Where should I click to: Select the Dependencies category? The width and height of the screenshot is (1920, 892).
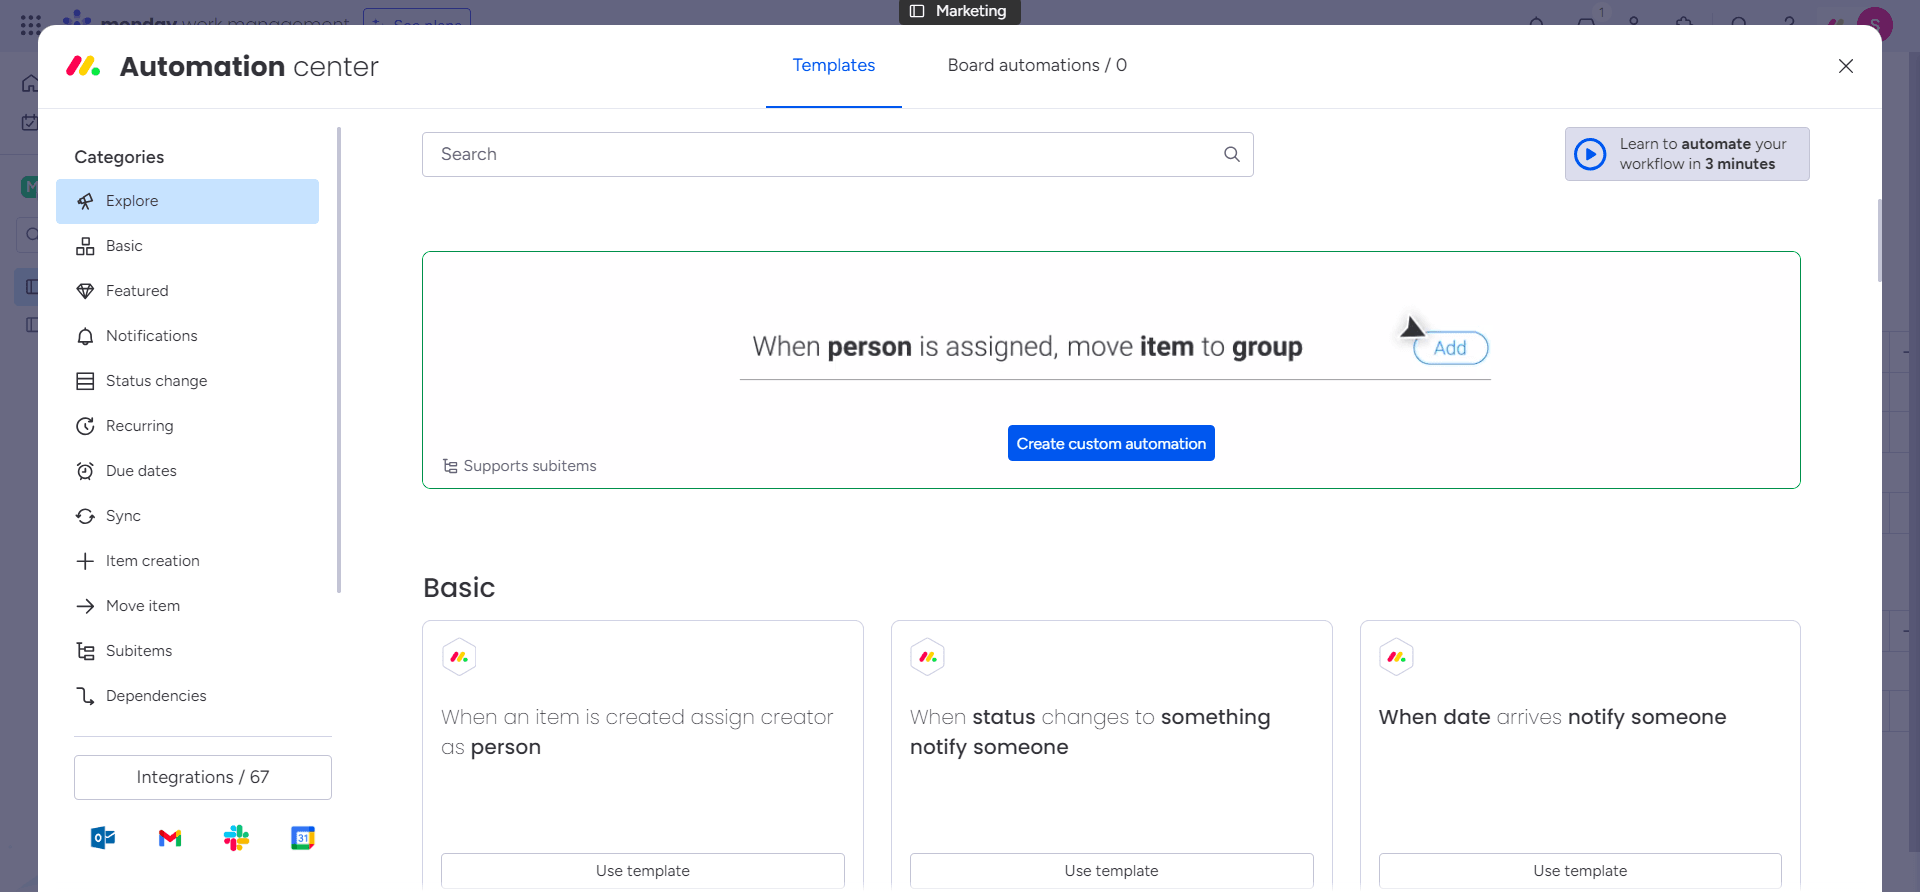155,696
